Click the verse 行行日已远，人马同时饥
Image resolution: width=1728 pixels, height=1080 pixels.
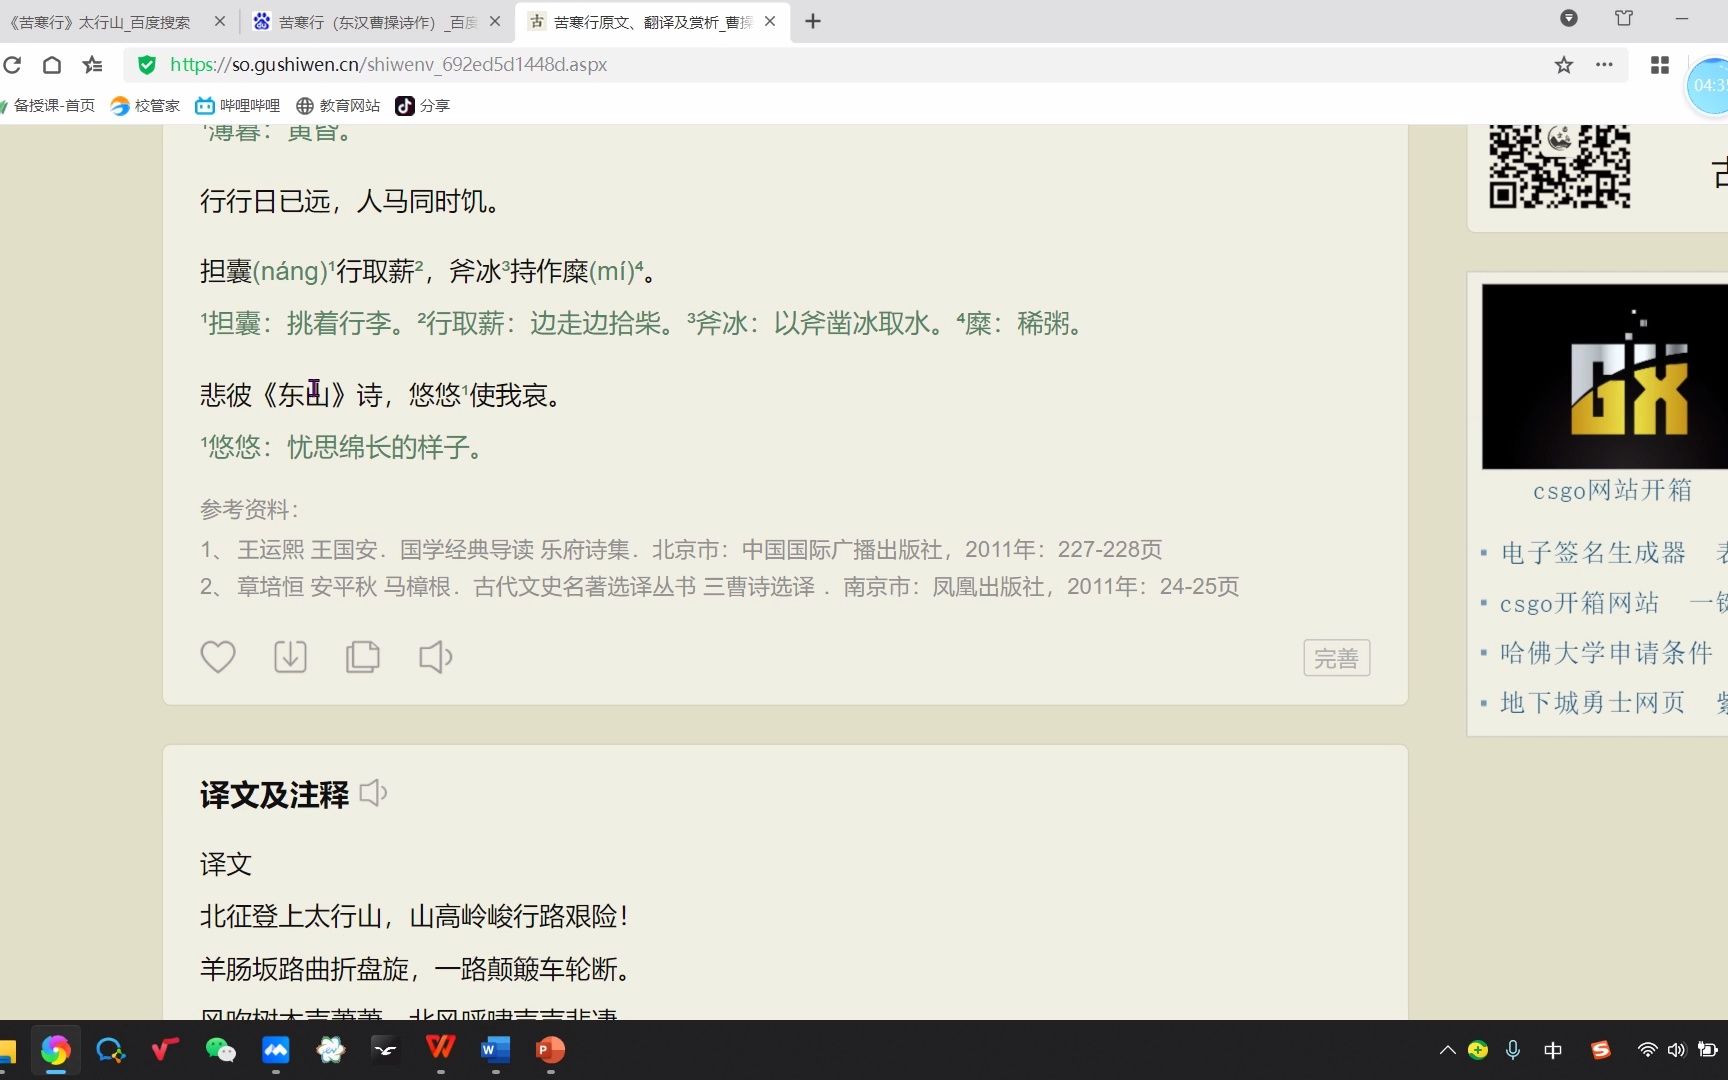[349, 201]
